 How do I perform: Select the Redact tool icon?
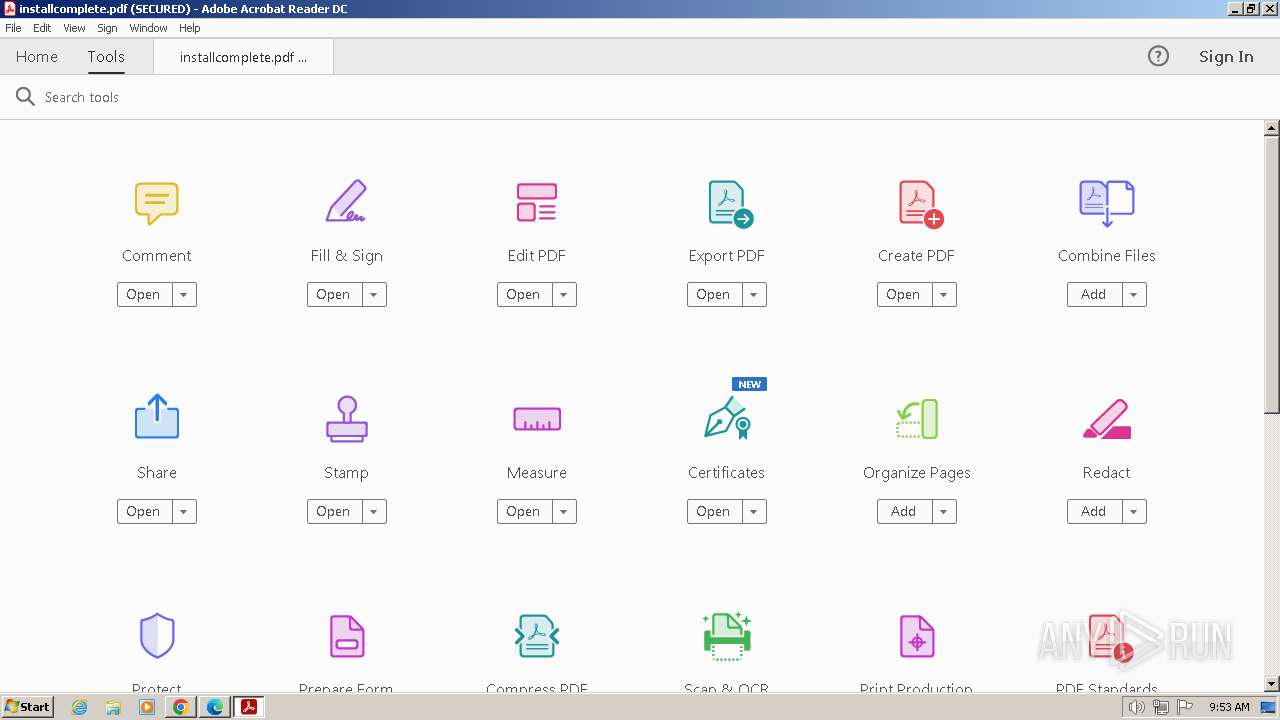1106,419
